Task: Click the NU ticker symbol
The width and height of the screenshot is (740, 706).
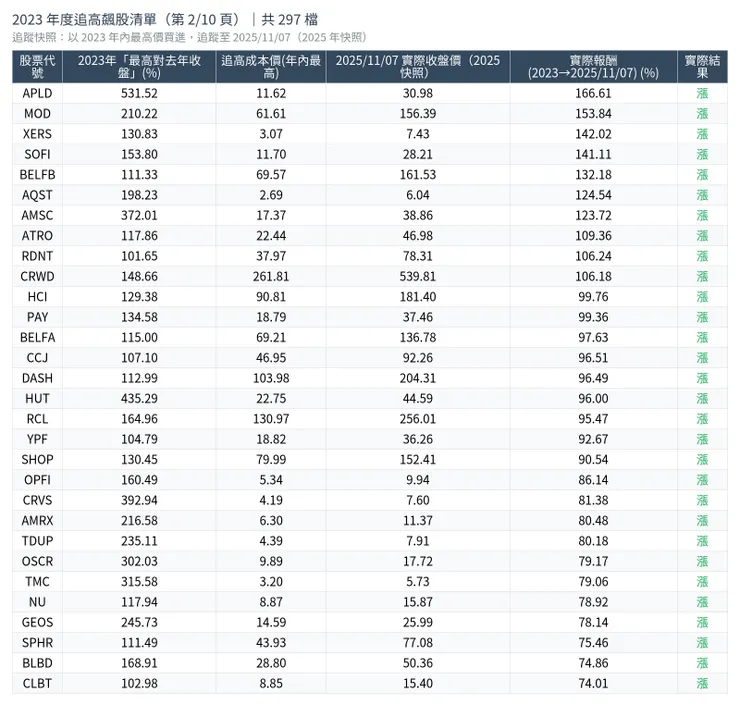Action: (37, 602)
